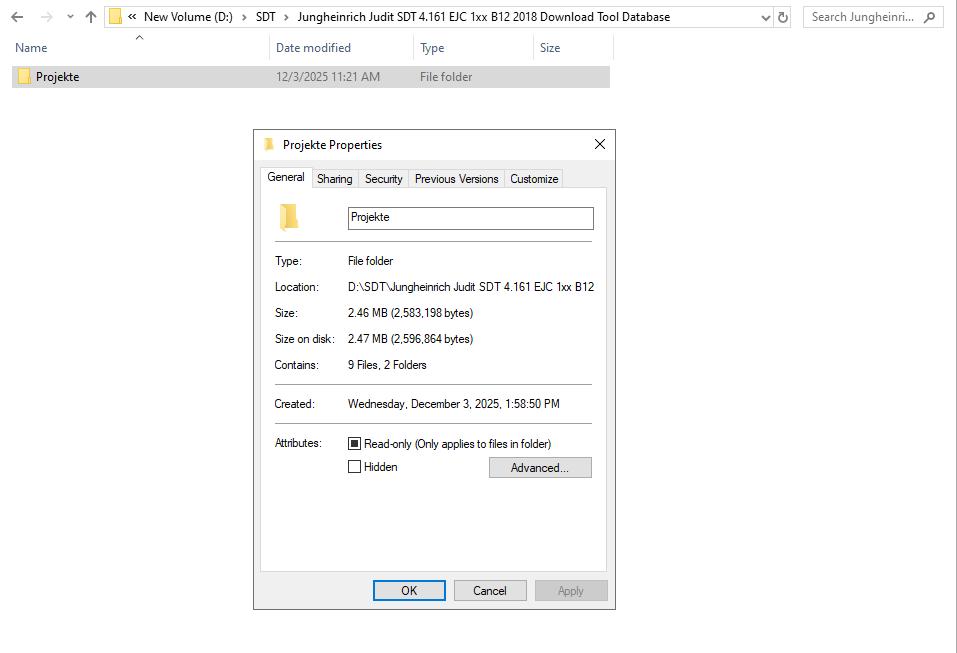
Task: Refresh the current folder view
Action: pos(782,18)
